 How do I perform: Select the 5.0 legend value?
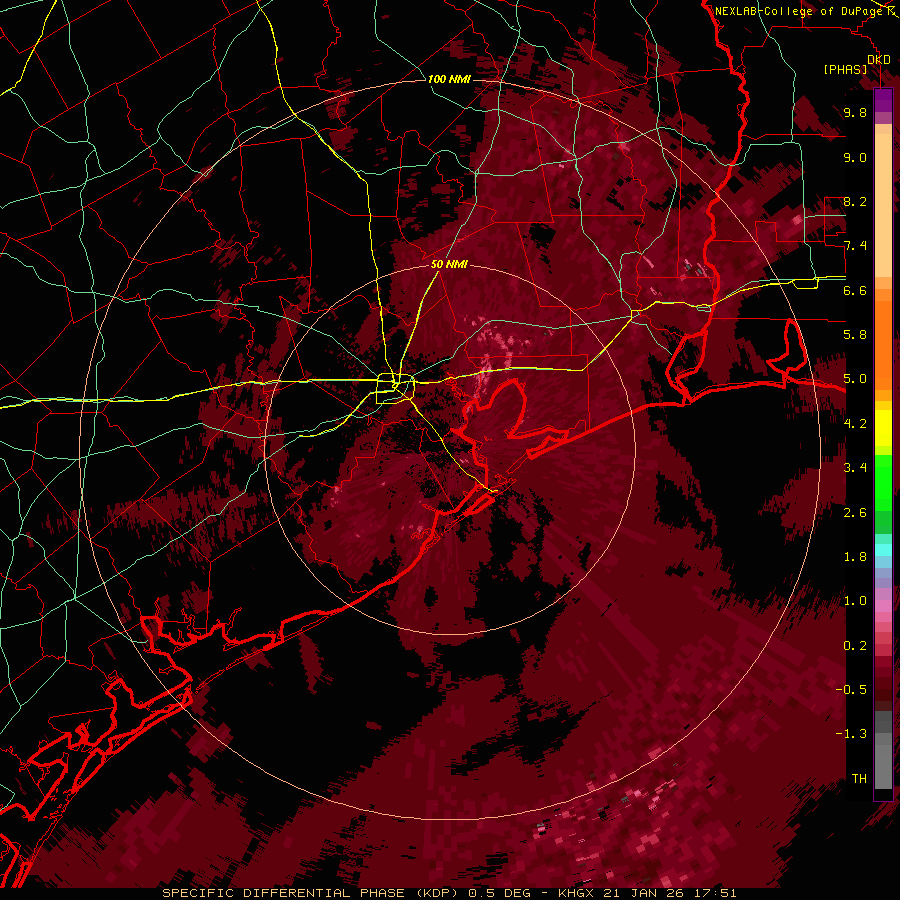click(x=855, y=379)
